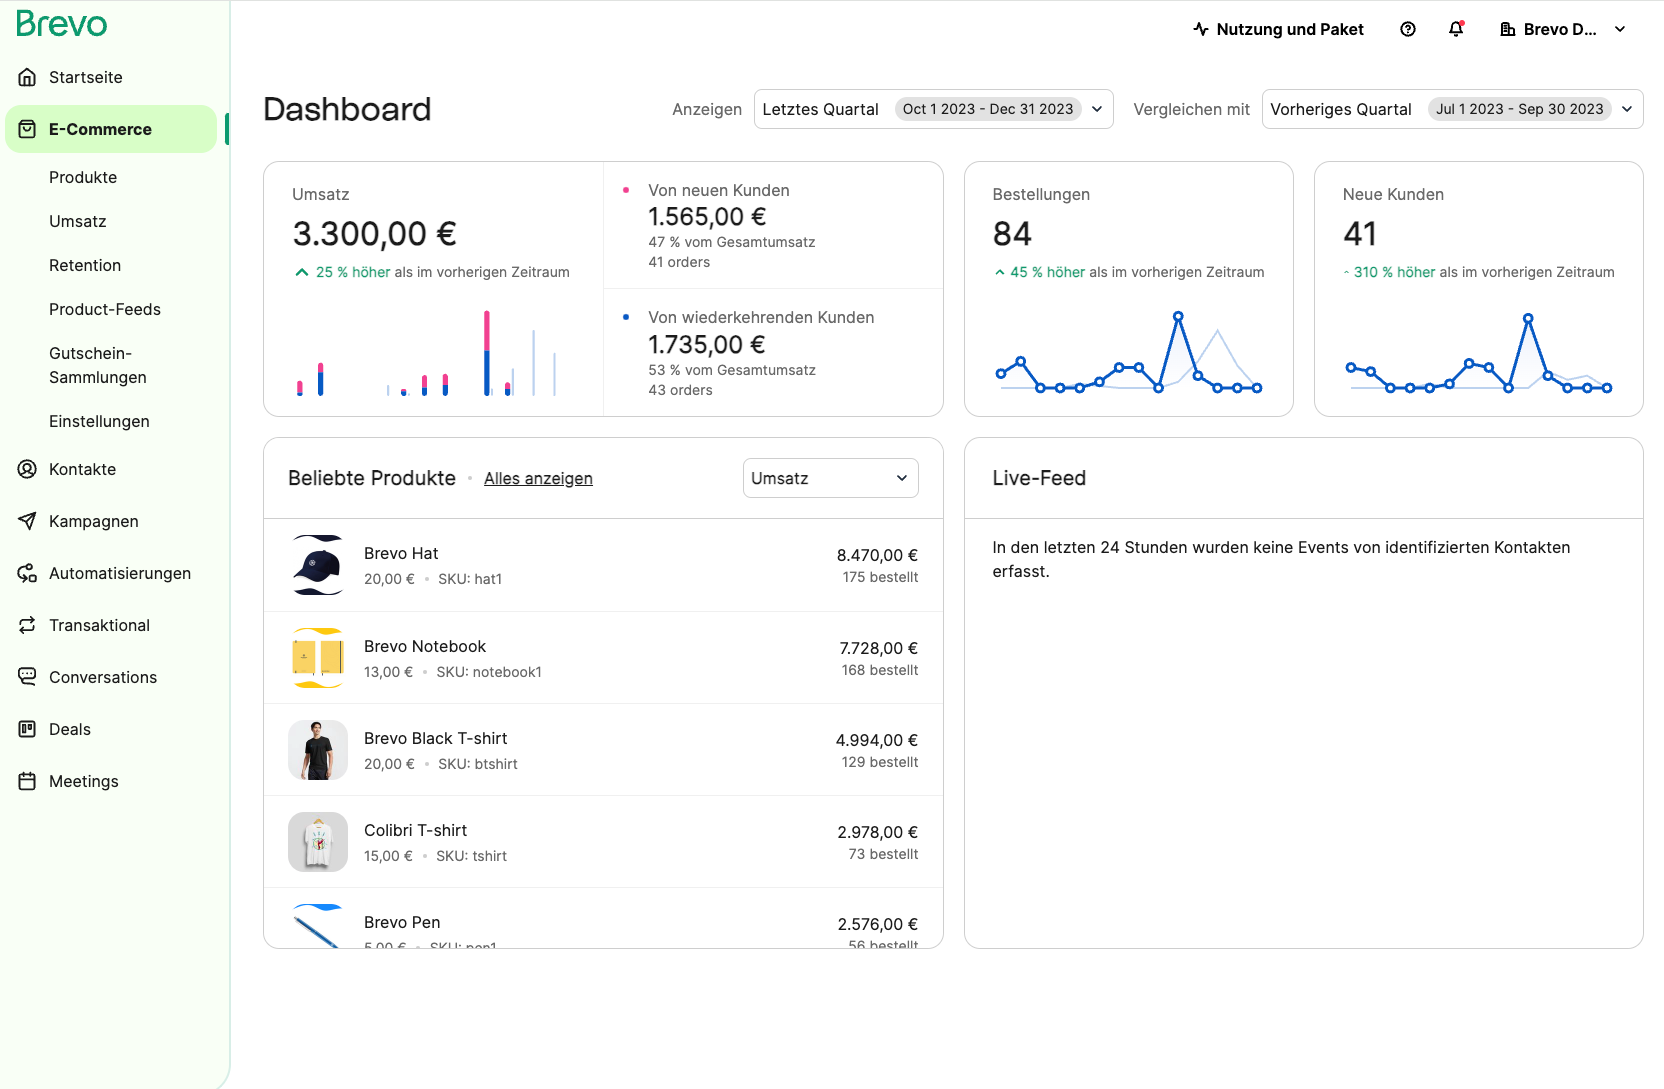Click the Brevo Black T-shirt name

[436, 738]
